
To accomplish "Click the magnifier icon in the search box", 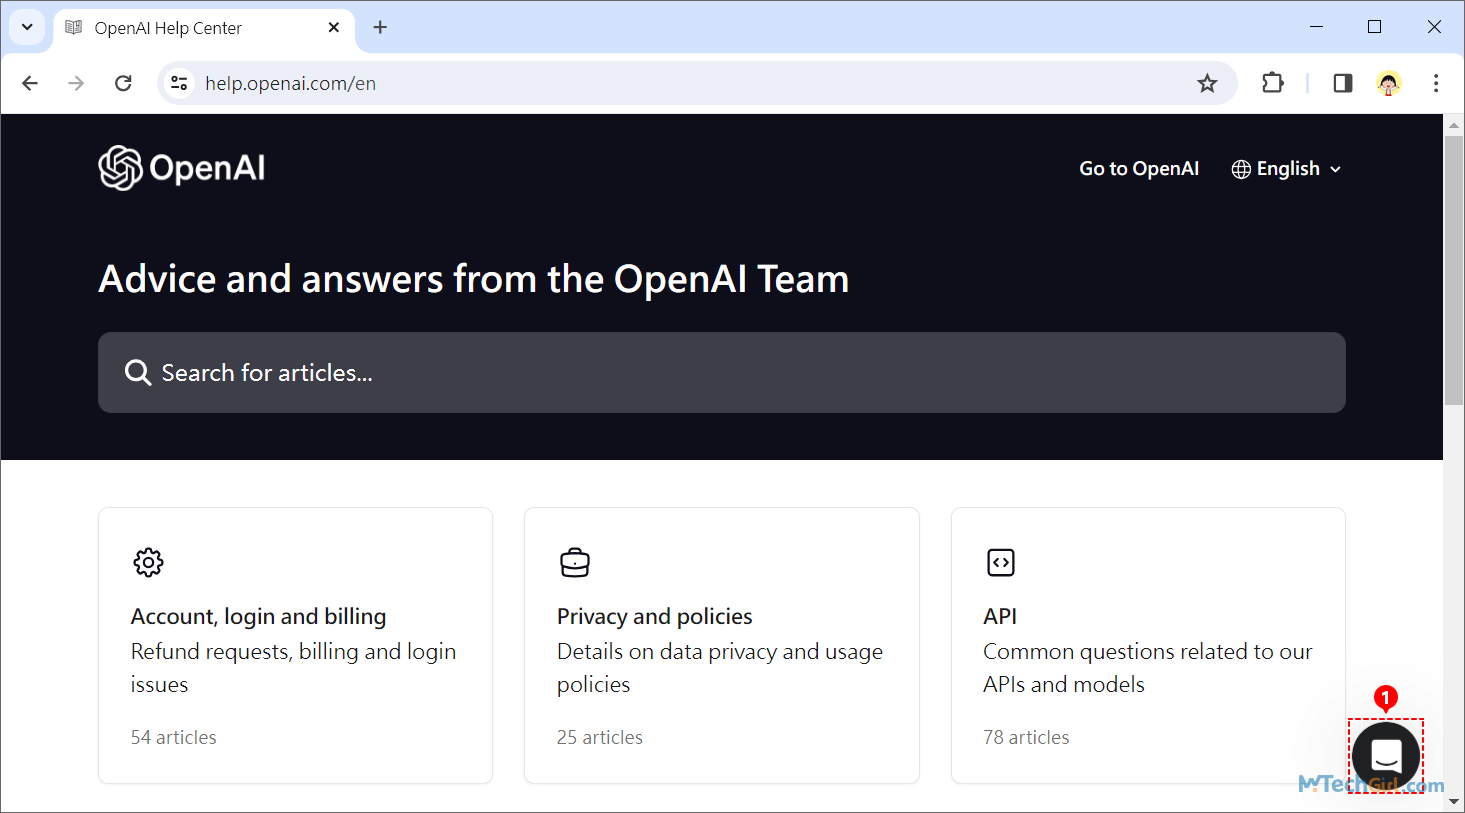I will pos(138,373).
